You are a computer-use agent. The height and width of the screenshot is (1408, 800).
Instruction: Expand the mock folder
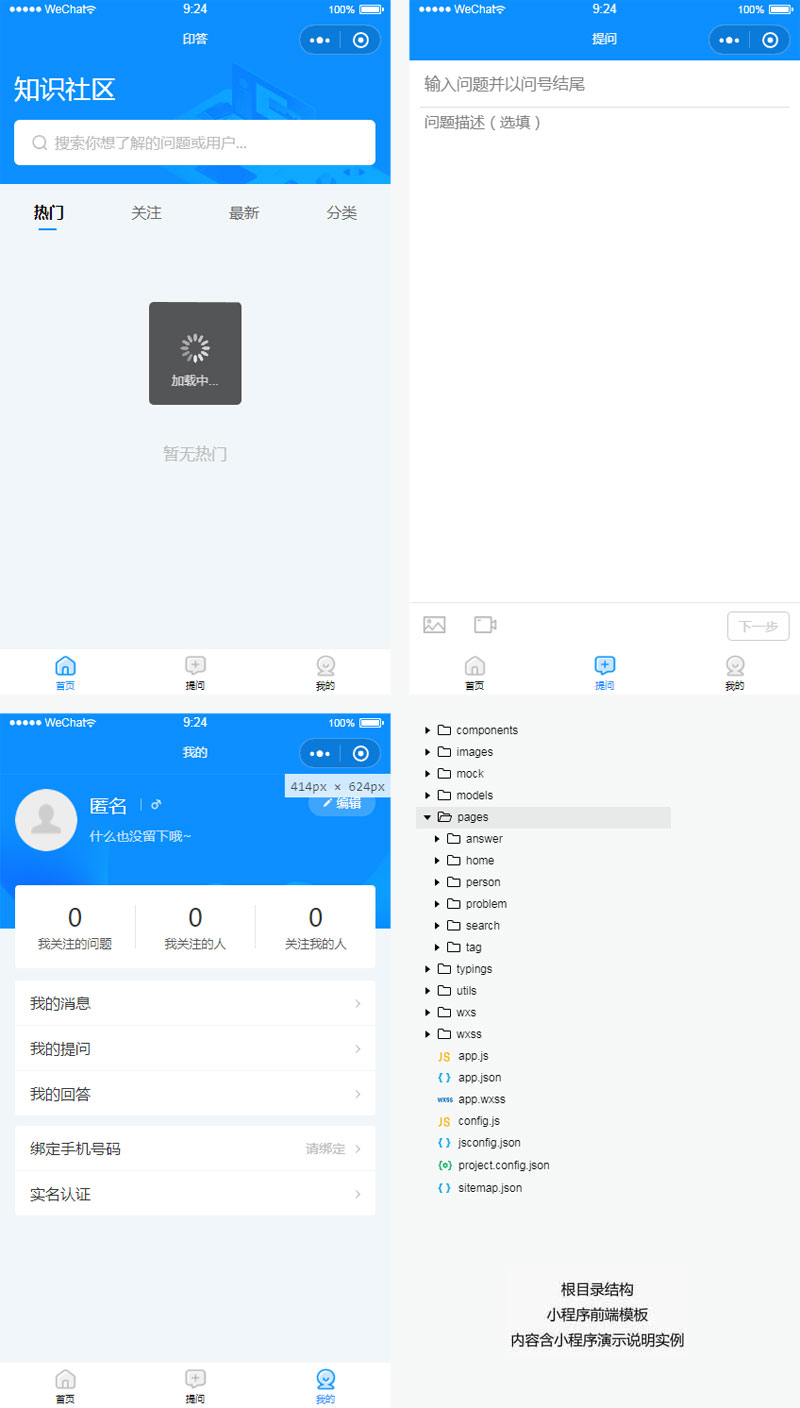[428, 774]
